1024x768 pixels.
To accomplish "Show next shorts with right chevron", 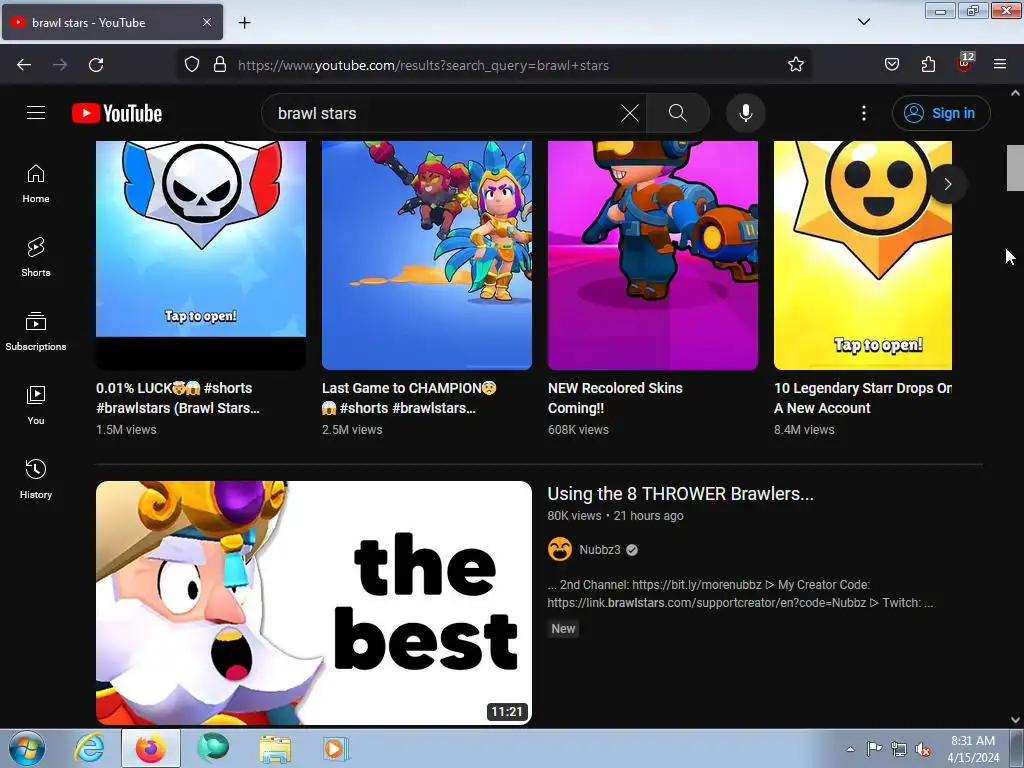I will pos(948,184).
